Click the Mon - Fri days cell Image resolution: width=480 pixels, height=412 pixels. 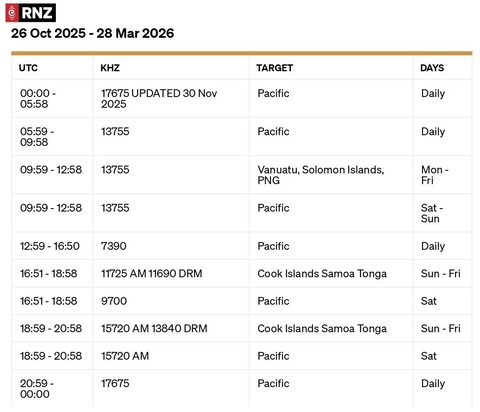(x=443, y=175)
